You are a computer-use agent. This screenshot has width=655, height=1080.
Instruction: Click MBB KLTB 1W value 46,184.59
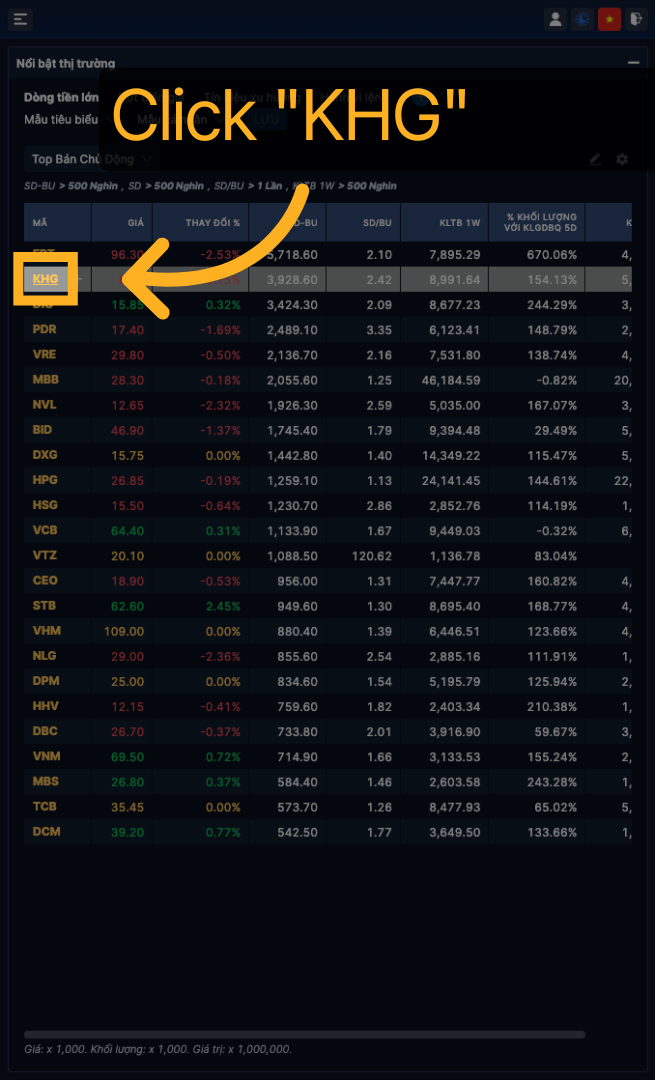449,380
